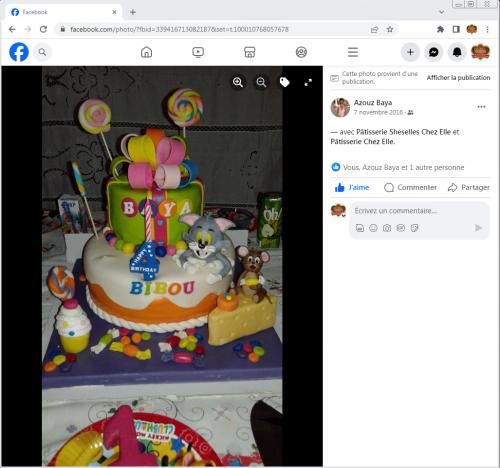Click the browser back arrow

point(12,29)
